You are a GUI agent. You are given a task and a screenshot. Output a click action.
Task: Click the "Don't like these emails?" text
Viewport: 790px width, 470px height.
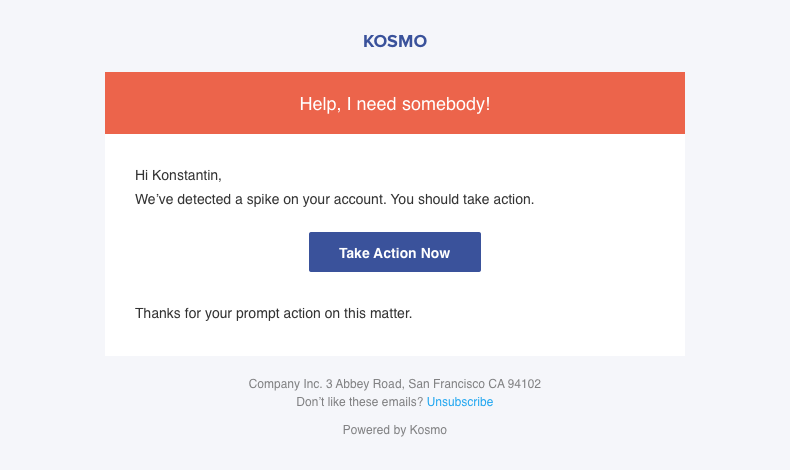pos(360,402)
